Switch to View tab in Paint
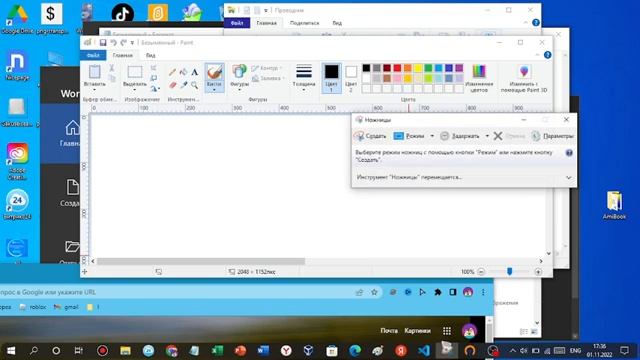 click(151, 55)
